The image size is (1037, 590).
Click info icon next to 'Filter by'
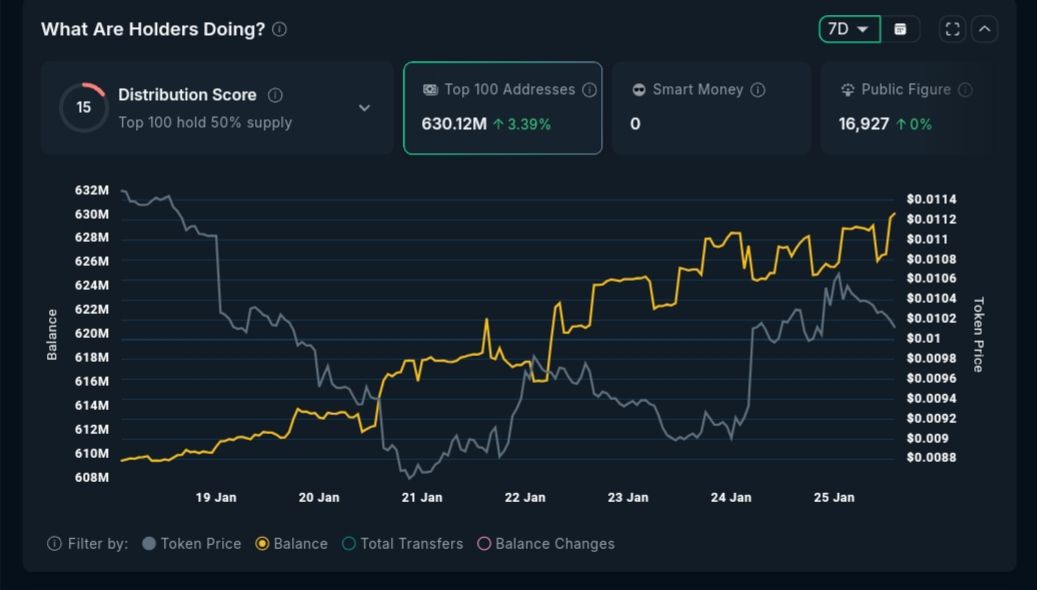(x=54, y=544)
